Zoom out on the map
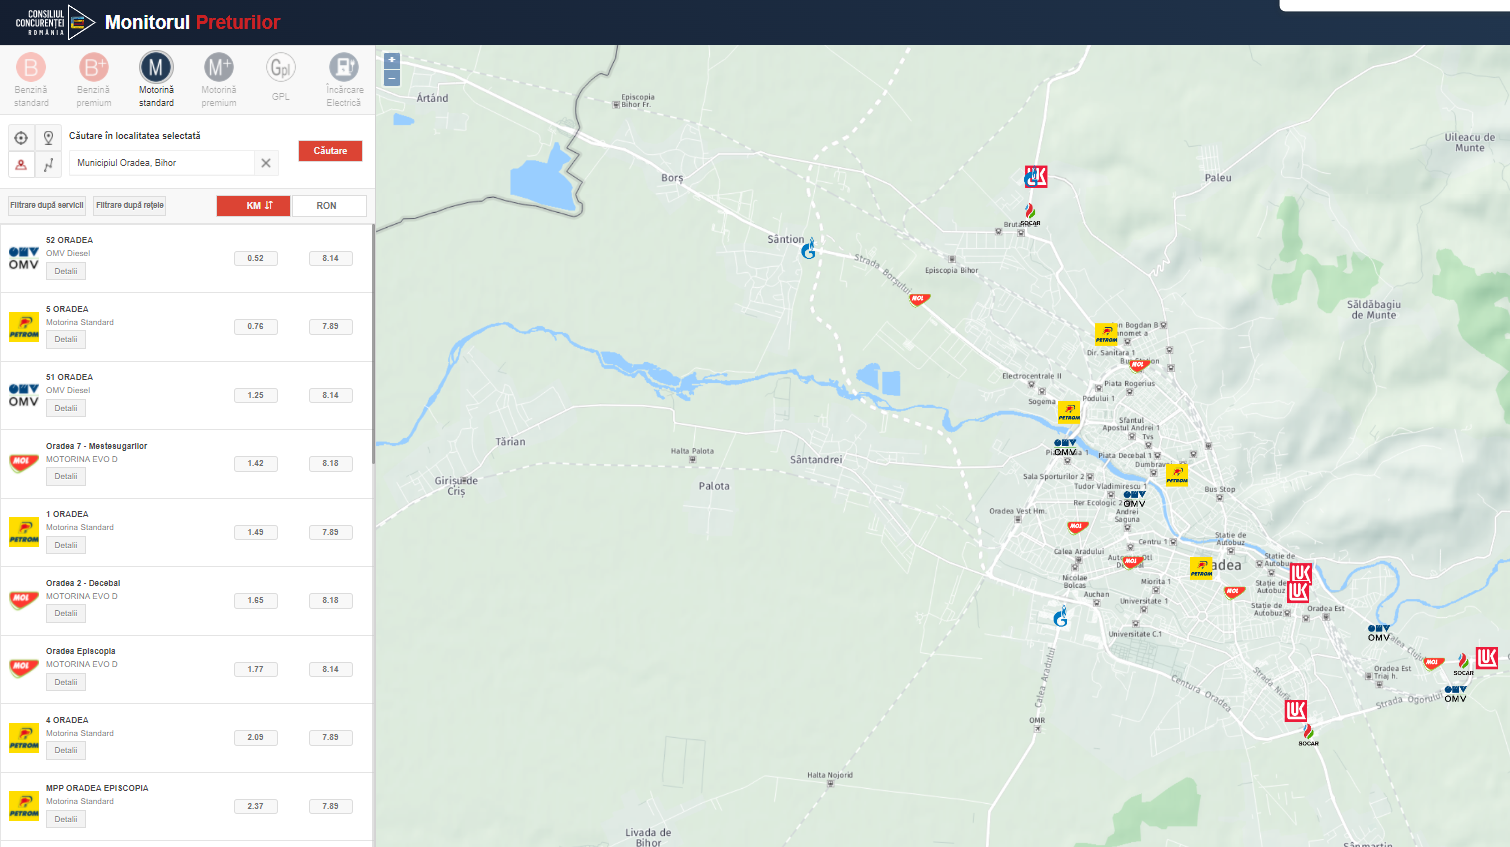This screenshot has height=847, width=1510. (x=392, y=78)
